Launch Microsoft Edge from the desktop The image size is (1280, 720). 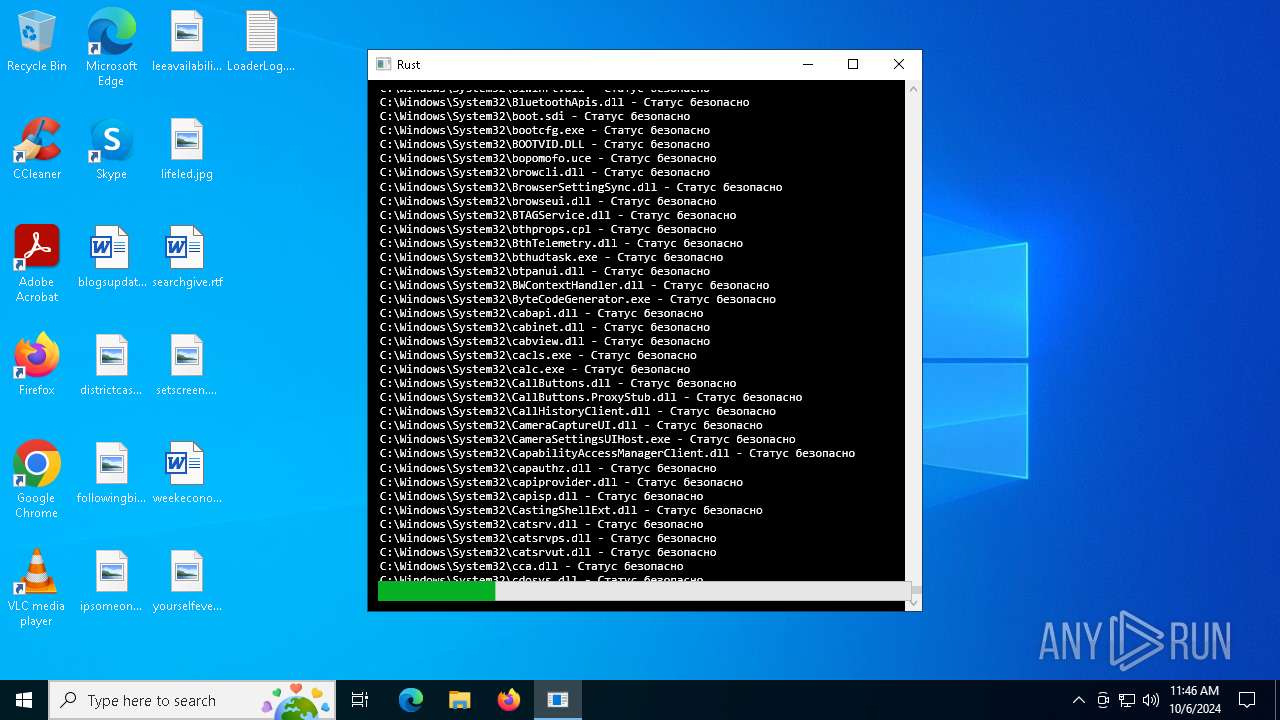click(x=111, y=48)
